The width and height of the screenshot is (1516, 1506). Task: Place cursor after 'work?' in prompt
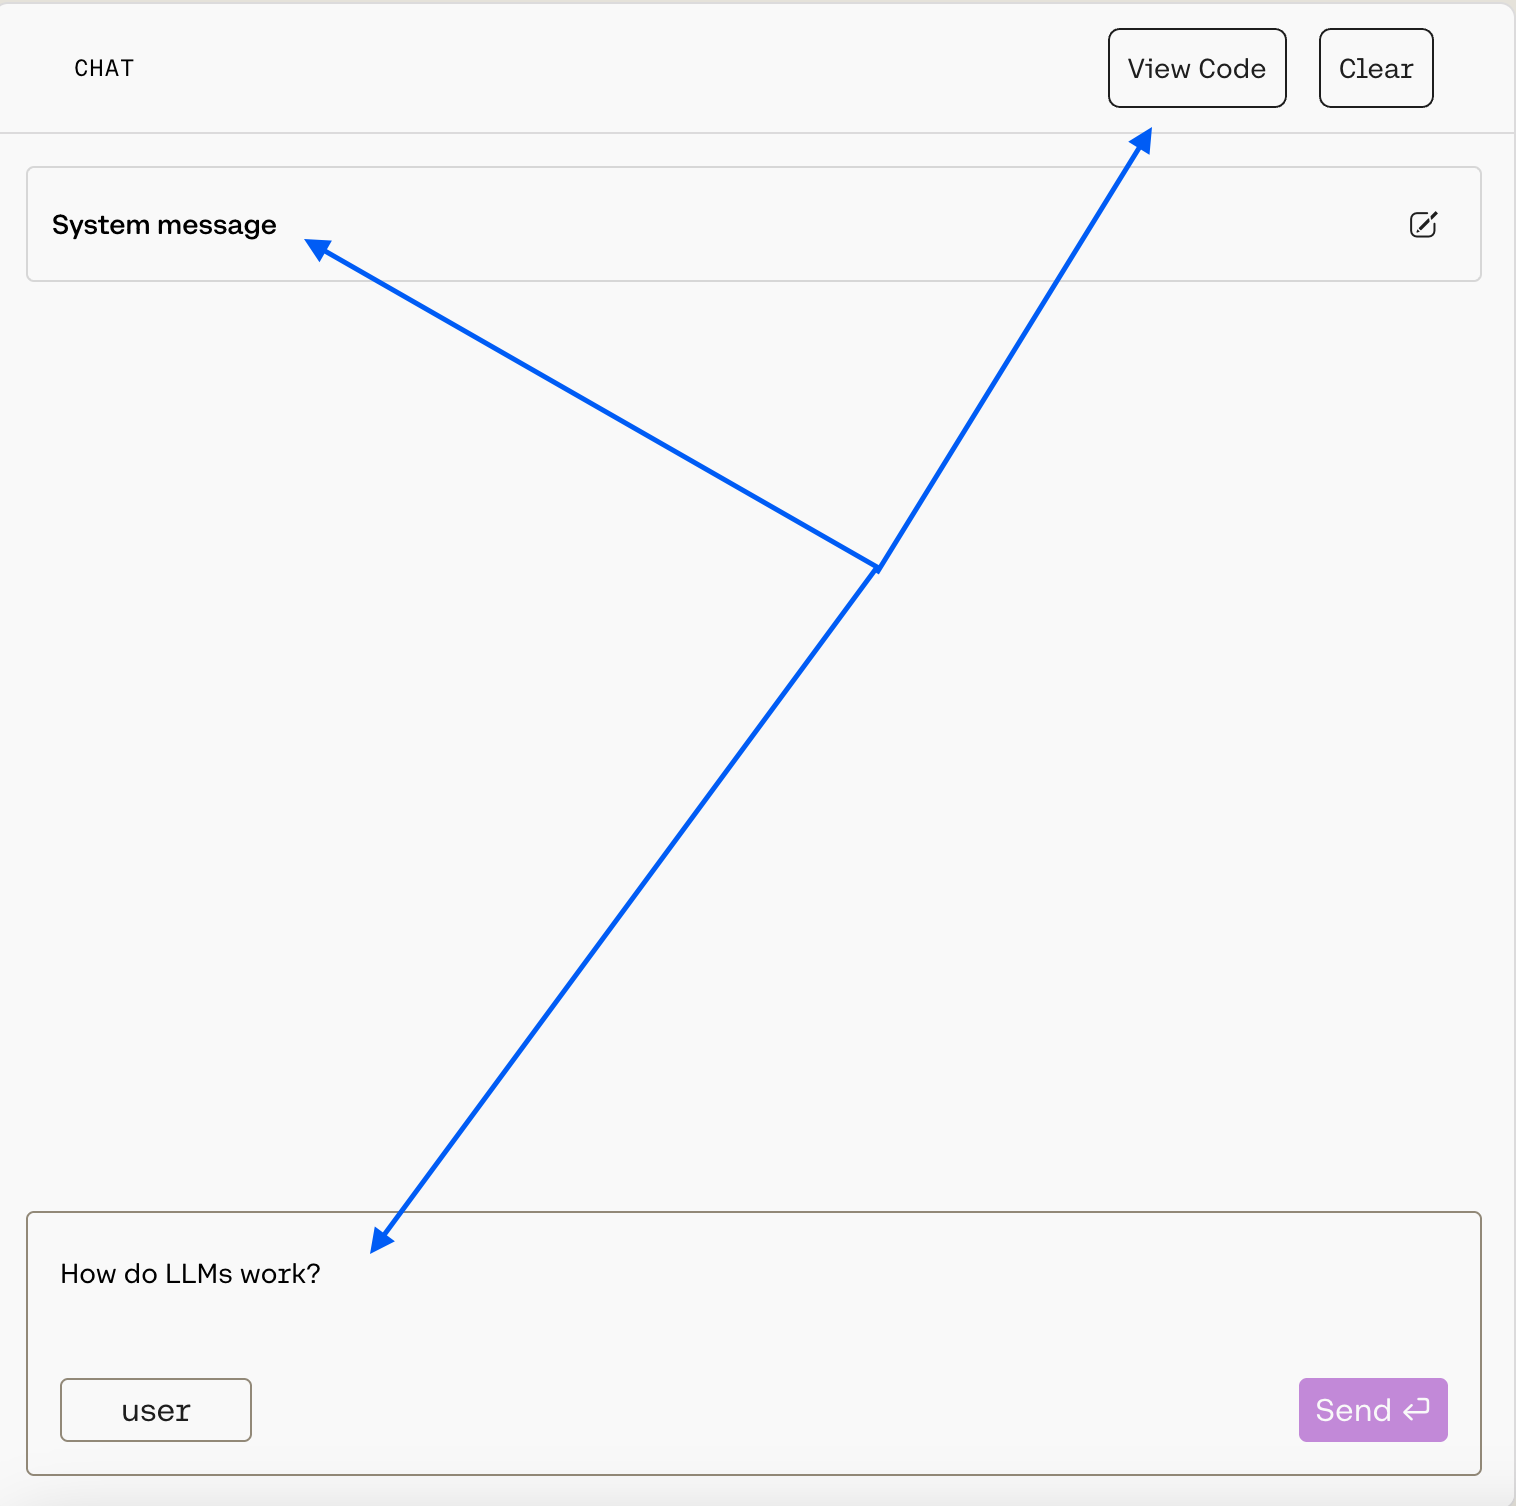point(322,1274)
